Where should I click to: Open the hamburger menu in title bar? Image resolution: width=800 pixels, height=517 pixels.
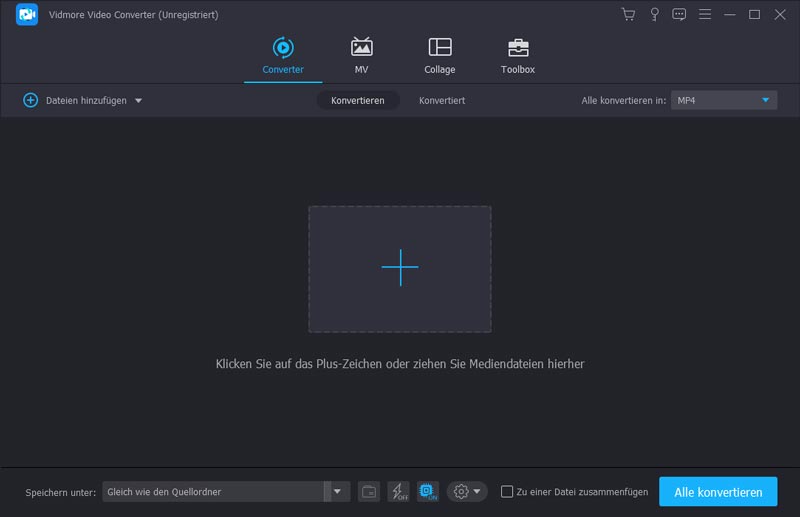pyautogui.click(x=705, y=15)
